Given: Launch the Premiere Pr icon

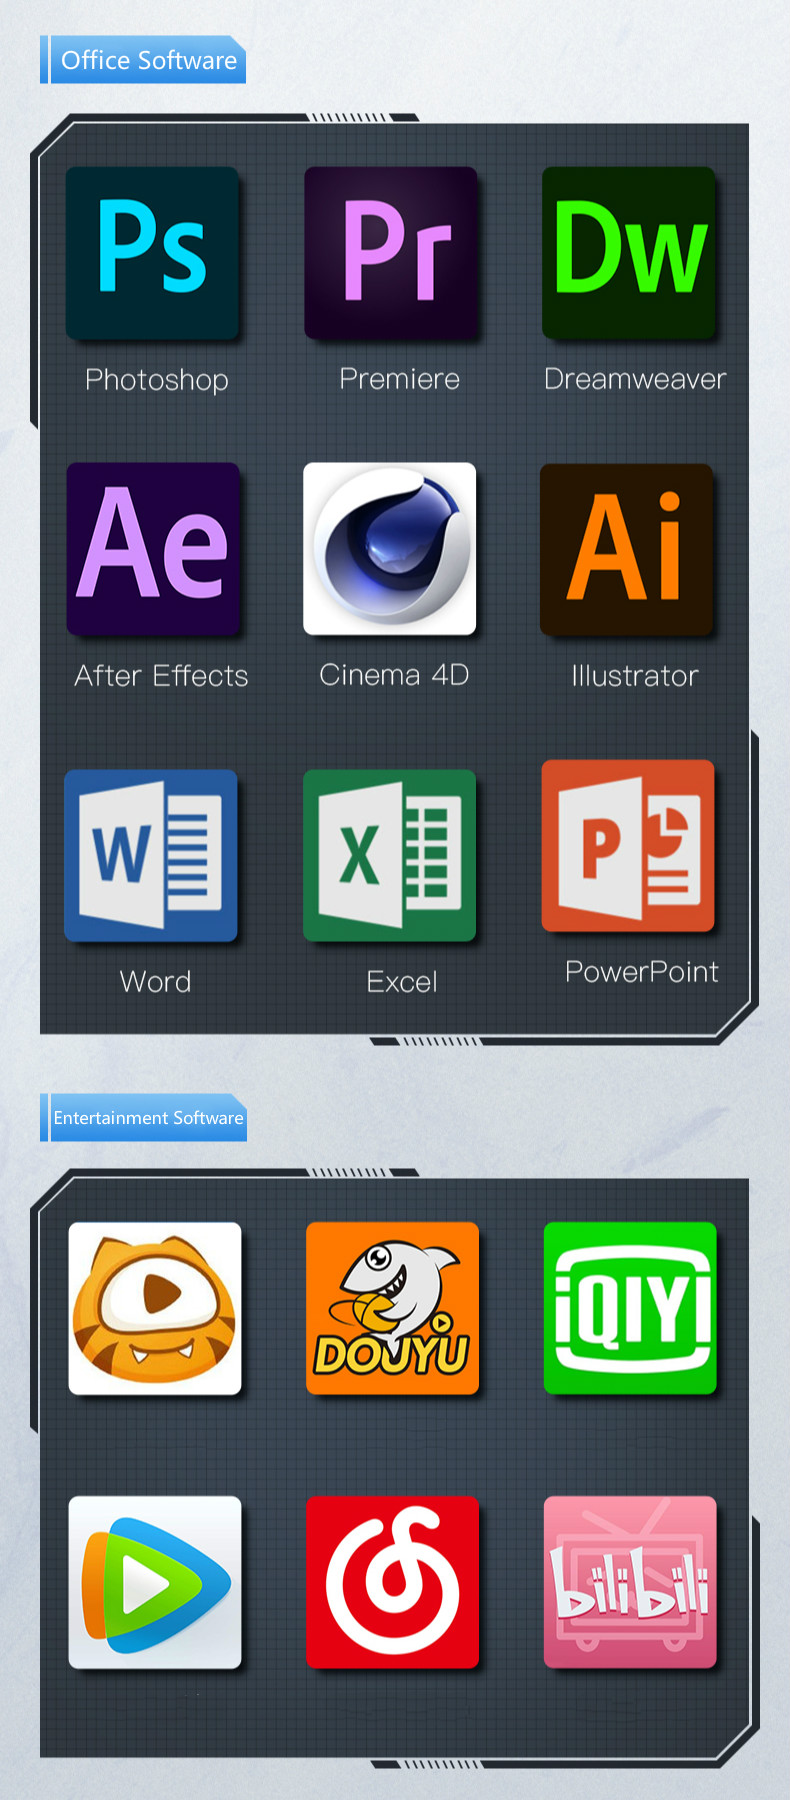Looking at the screenshot, I should pos(391,253).
